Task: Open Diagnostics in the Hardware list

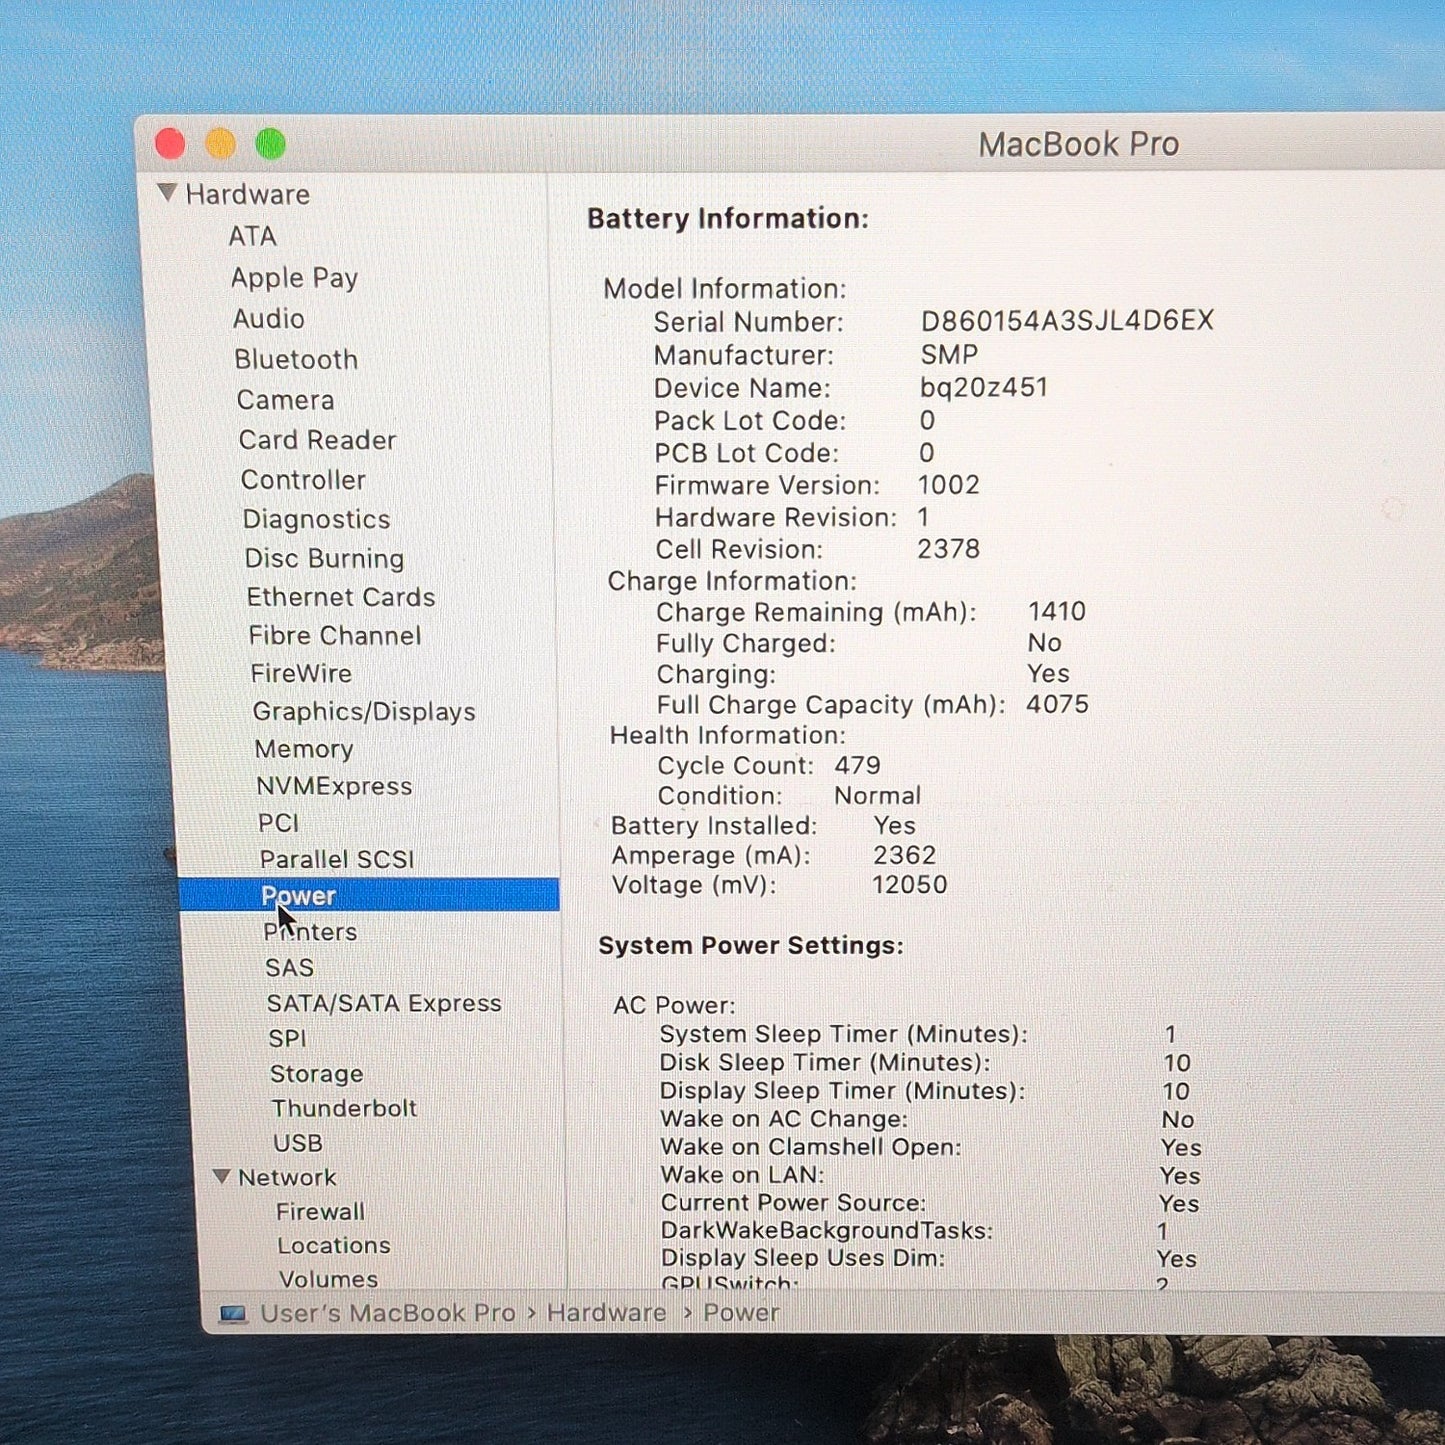Action: tap(316, 519)
